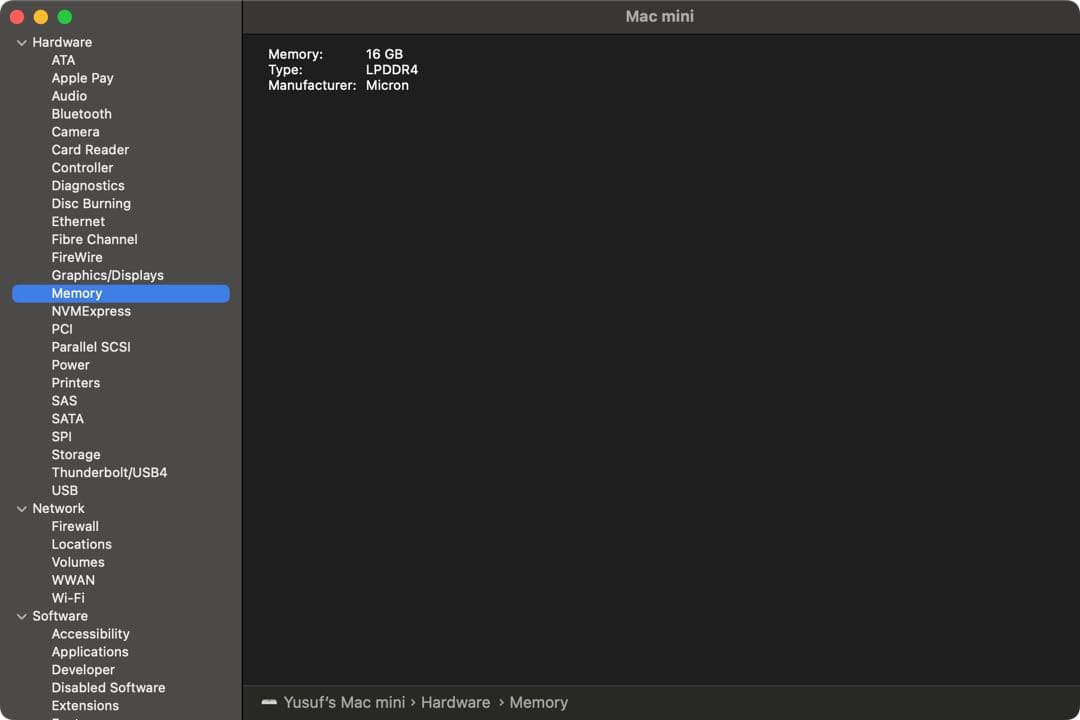The width and height of the screenshot is (1080, 720).
Task: Select the Storage item
Action: tap(76, 454)
